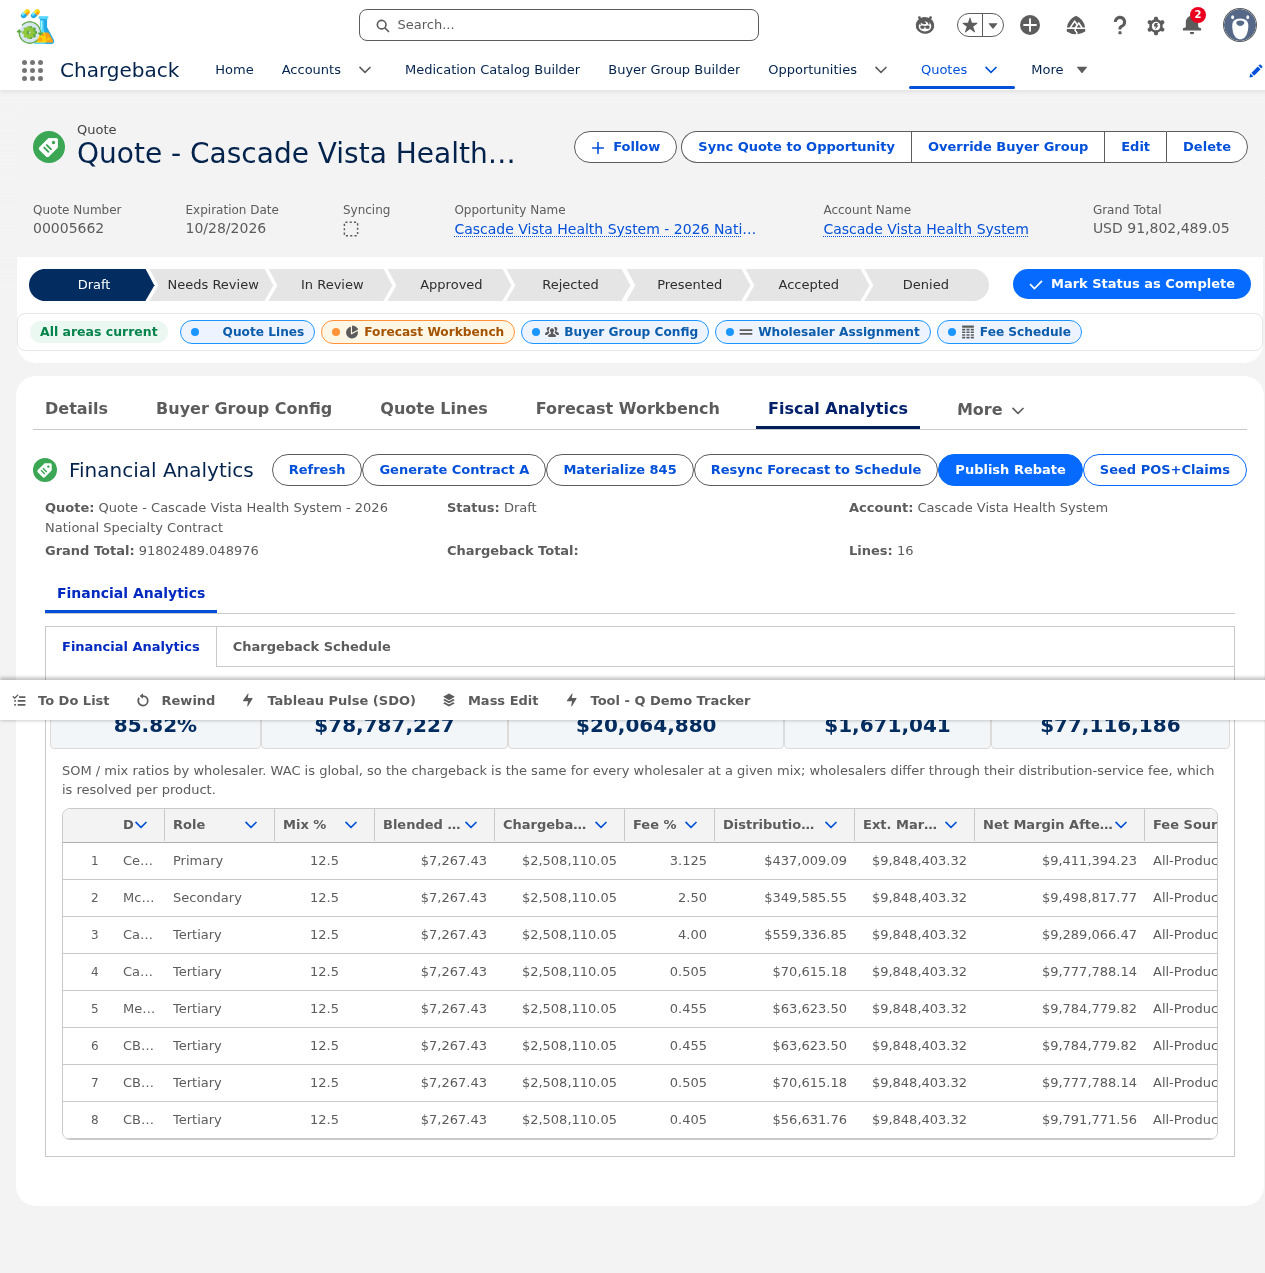Viewport: 1265px width, 1273px height.
Task: Click the app logo in the header
Action: pos(35,27)
